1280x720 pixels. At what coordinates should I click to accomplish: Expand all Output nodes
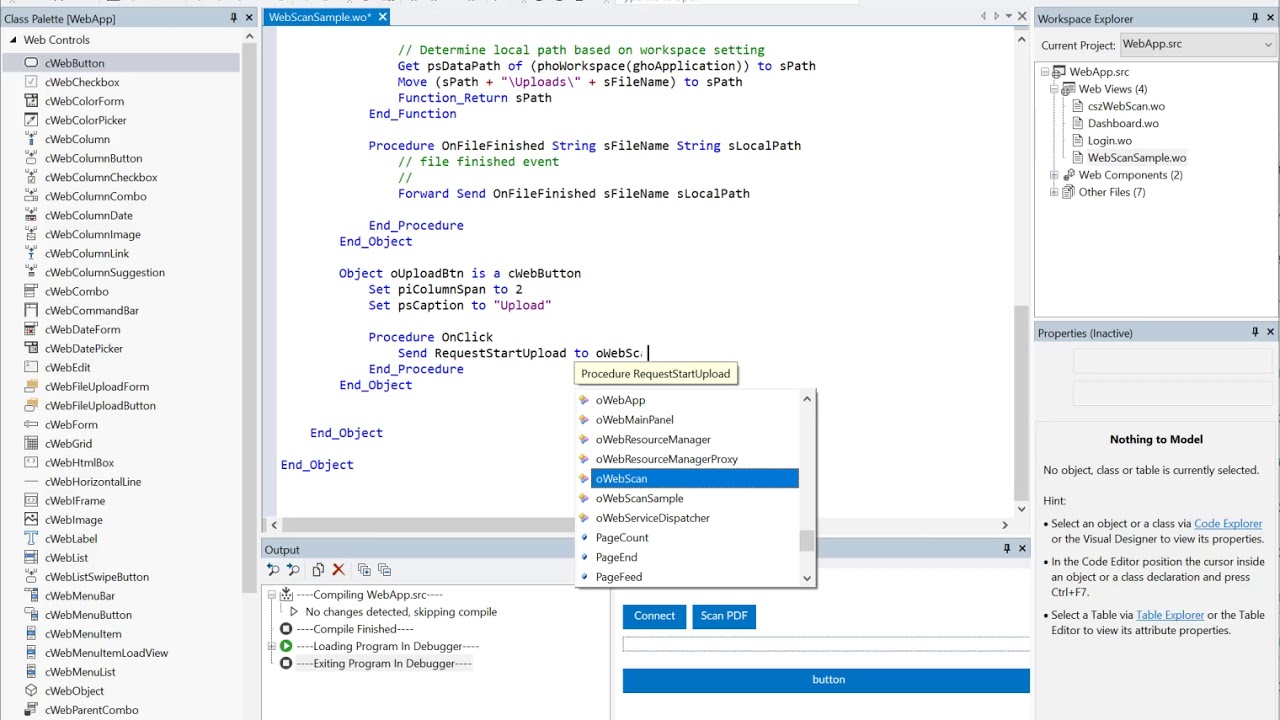(364, 570)
